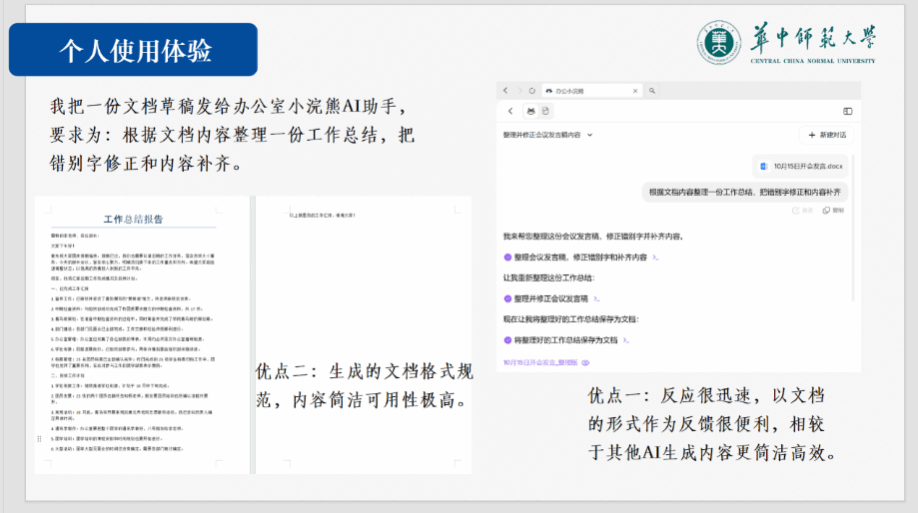Click the browser refresh icon

pos(533,91)
